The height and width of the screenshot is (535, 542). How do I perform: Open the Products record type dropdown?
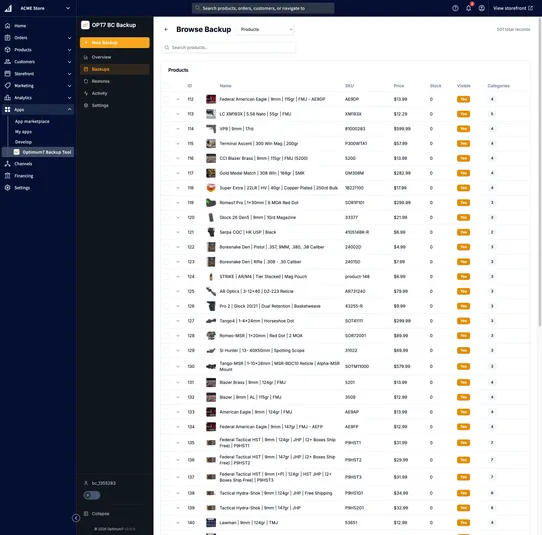pyautogui.click(x=265, y=29)
